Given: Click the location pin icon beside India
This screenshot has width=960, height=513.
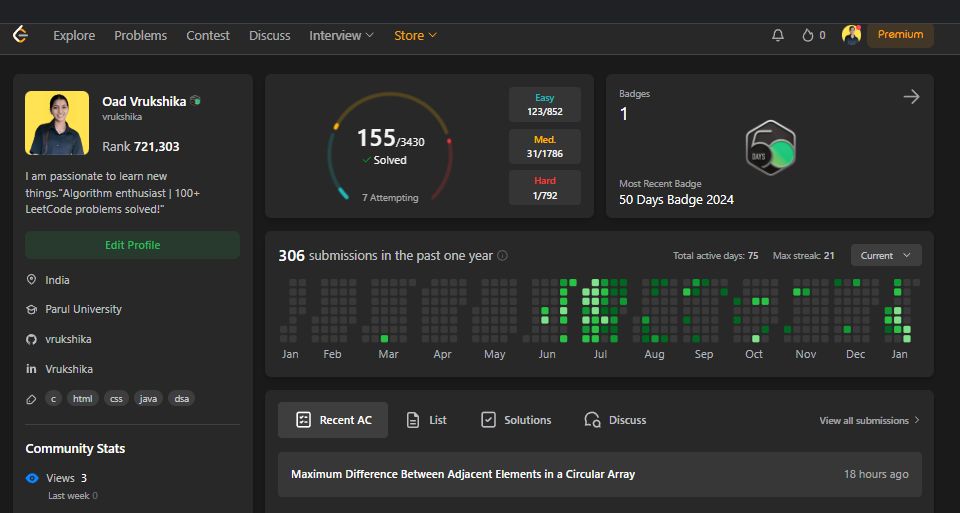Looking at the screenshot, I should click(31, 280).
